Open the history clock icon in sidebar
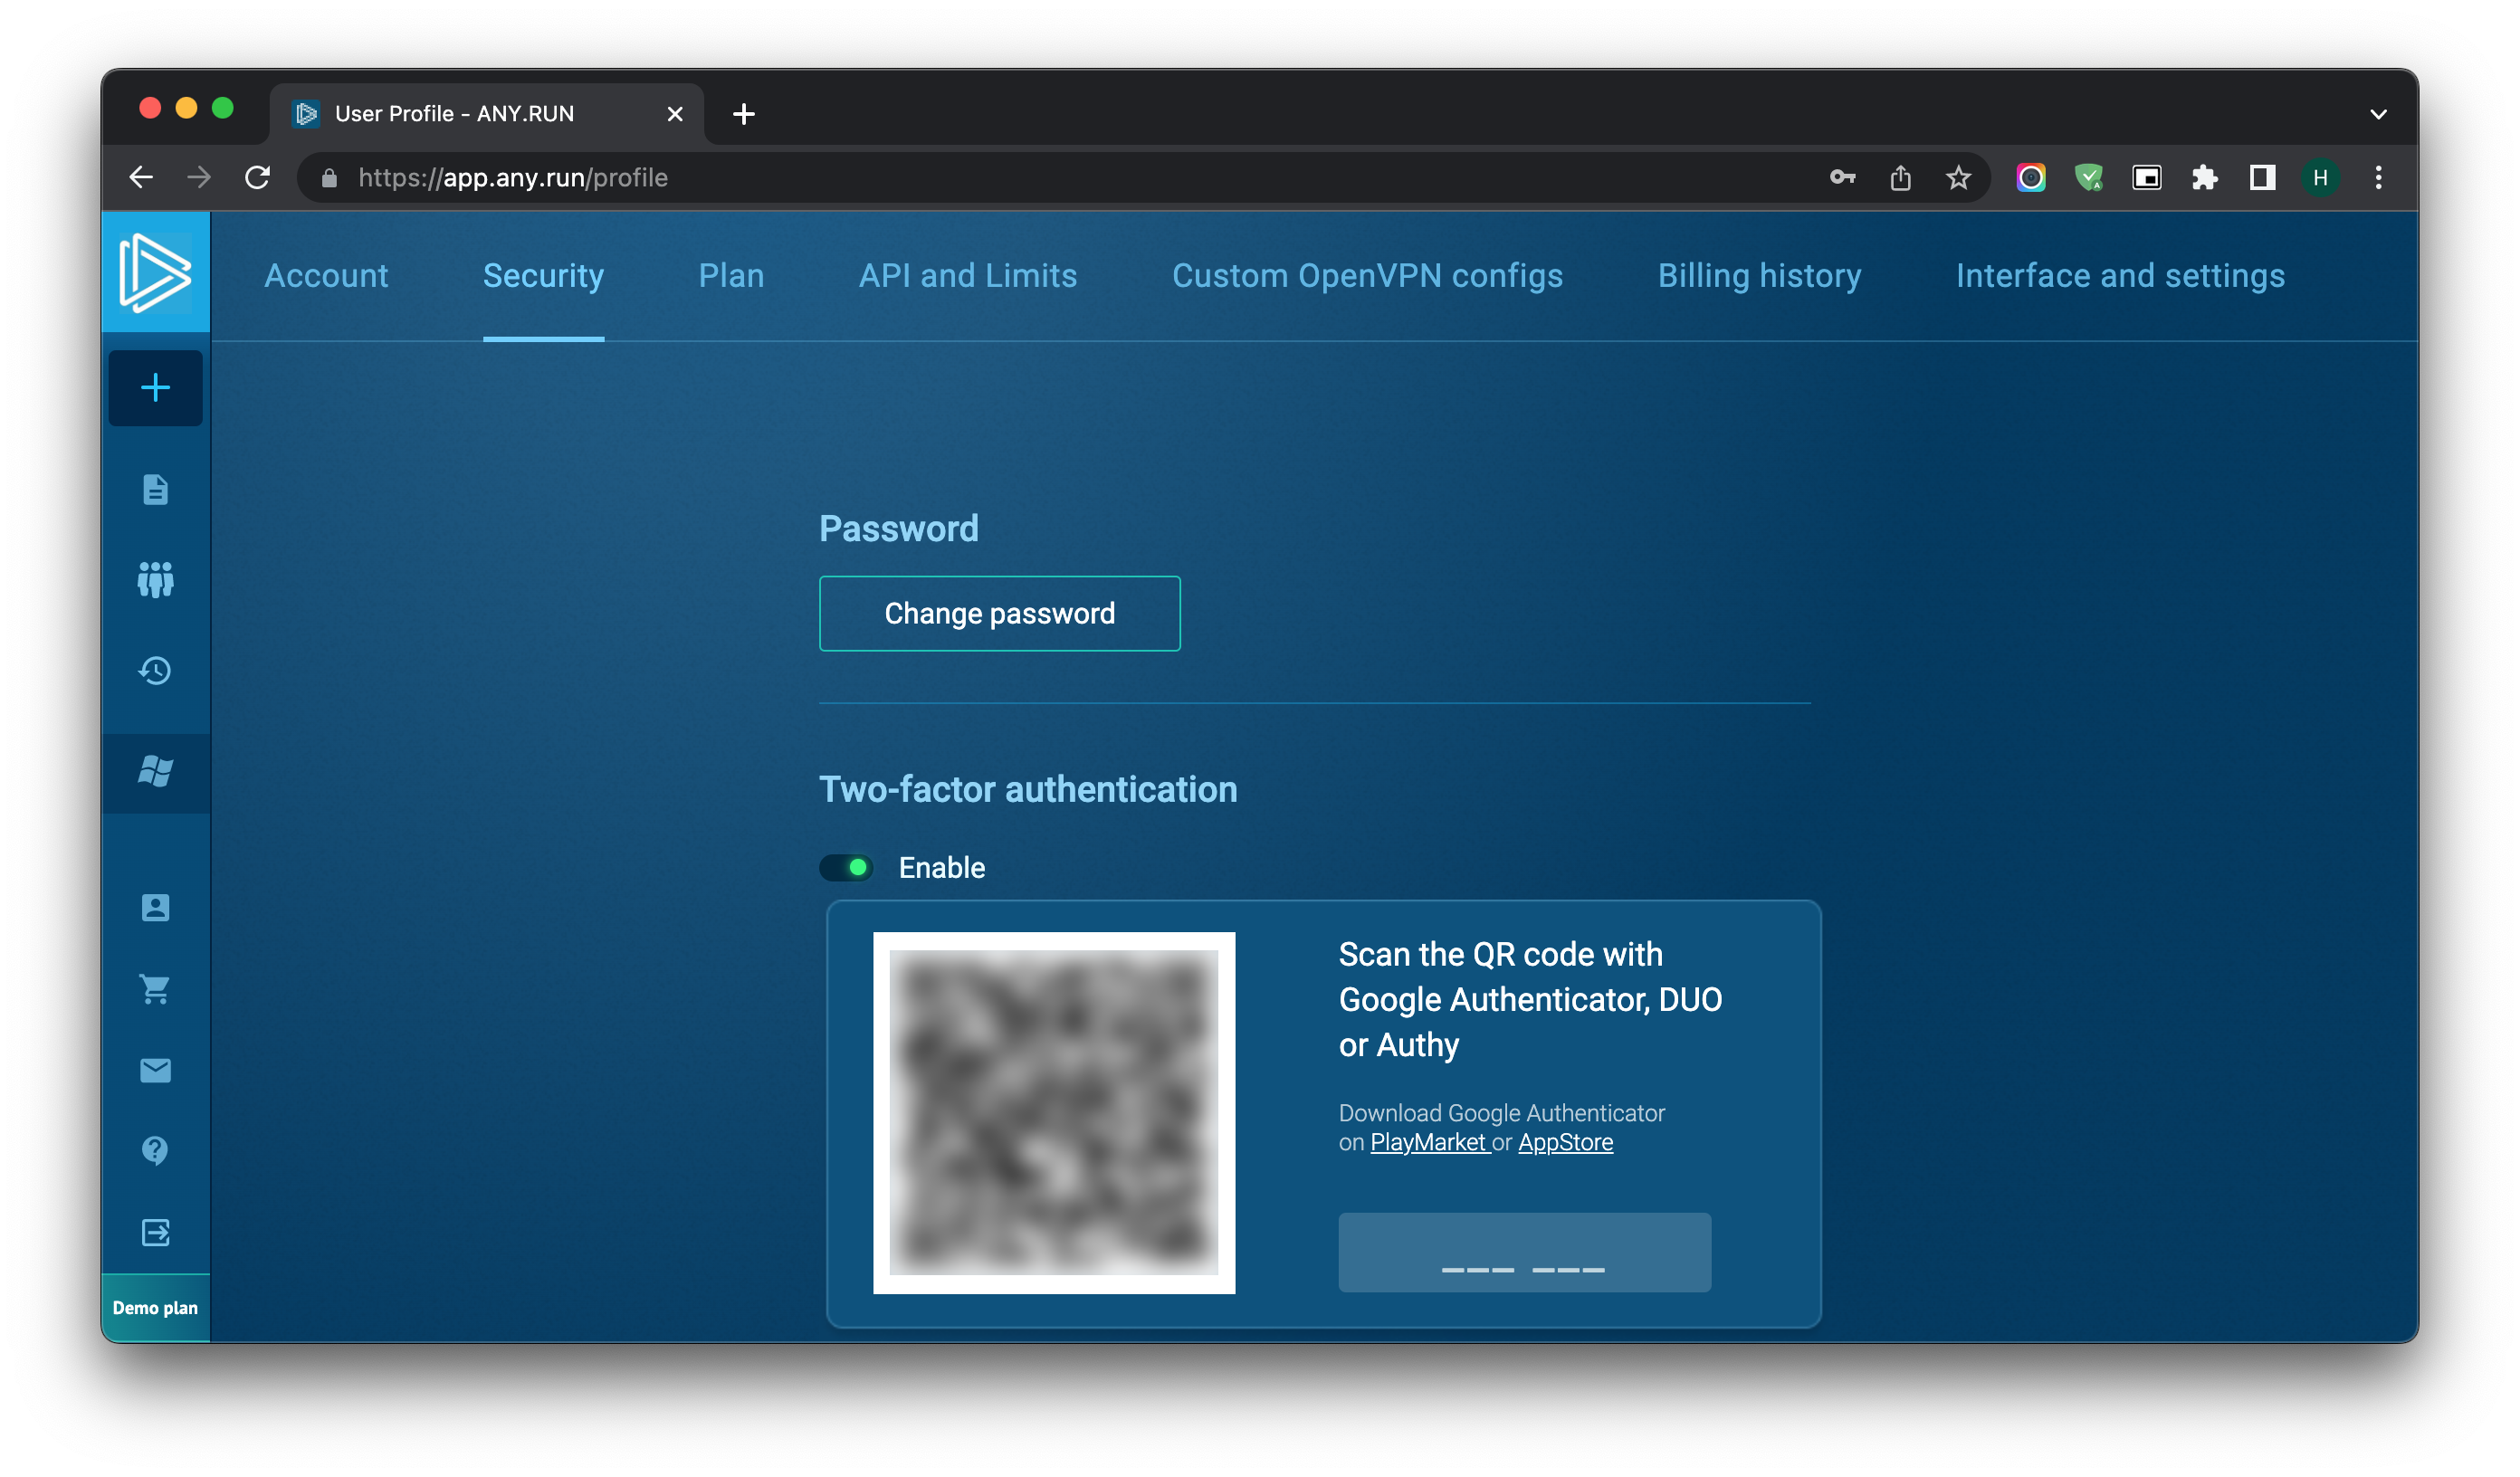Screen dimensions: 2520x1477 tap(155, 671)
